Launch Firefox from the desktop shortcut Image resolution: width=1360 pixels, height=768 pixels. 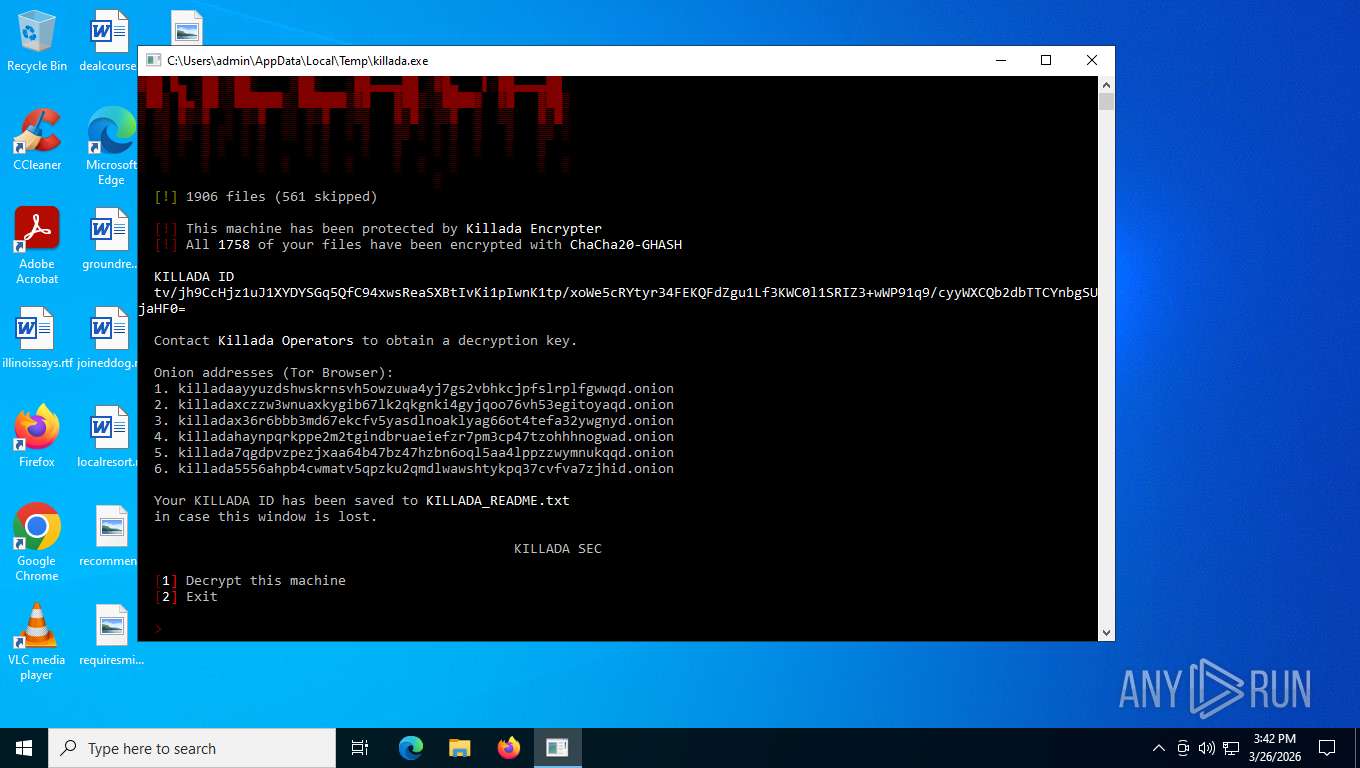pyautogui.click(x=37, y=436)
